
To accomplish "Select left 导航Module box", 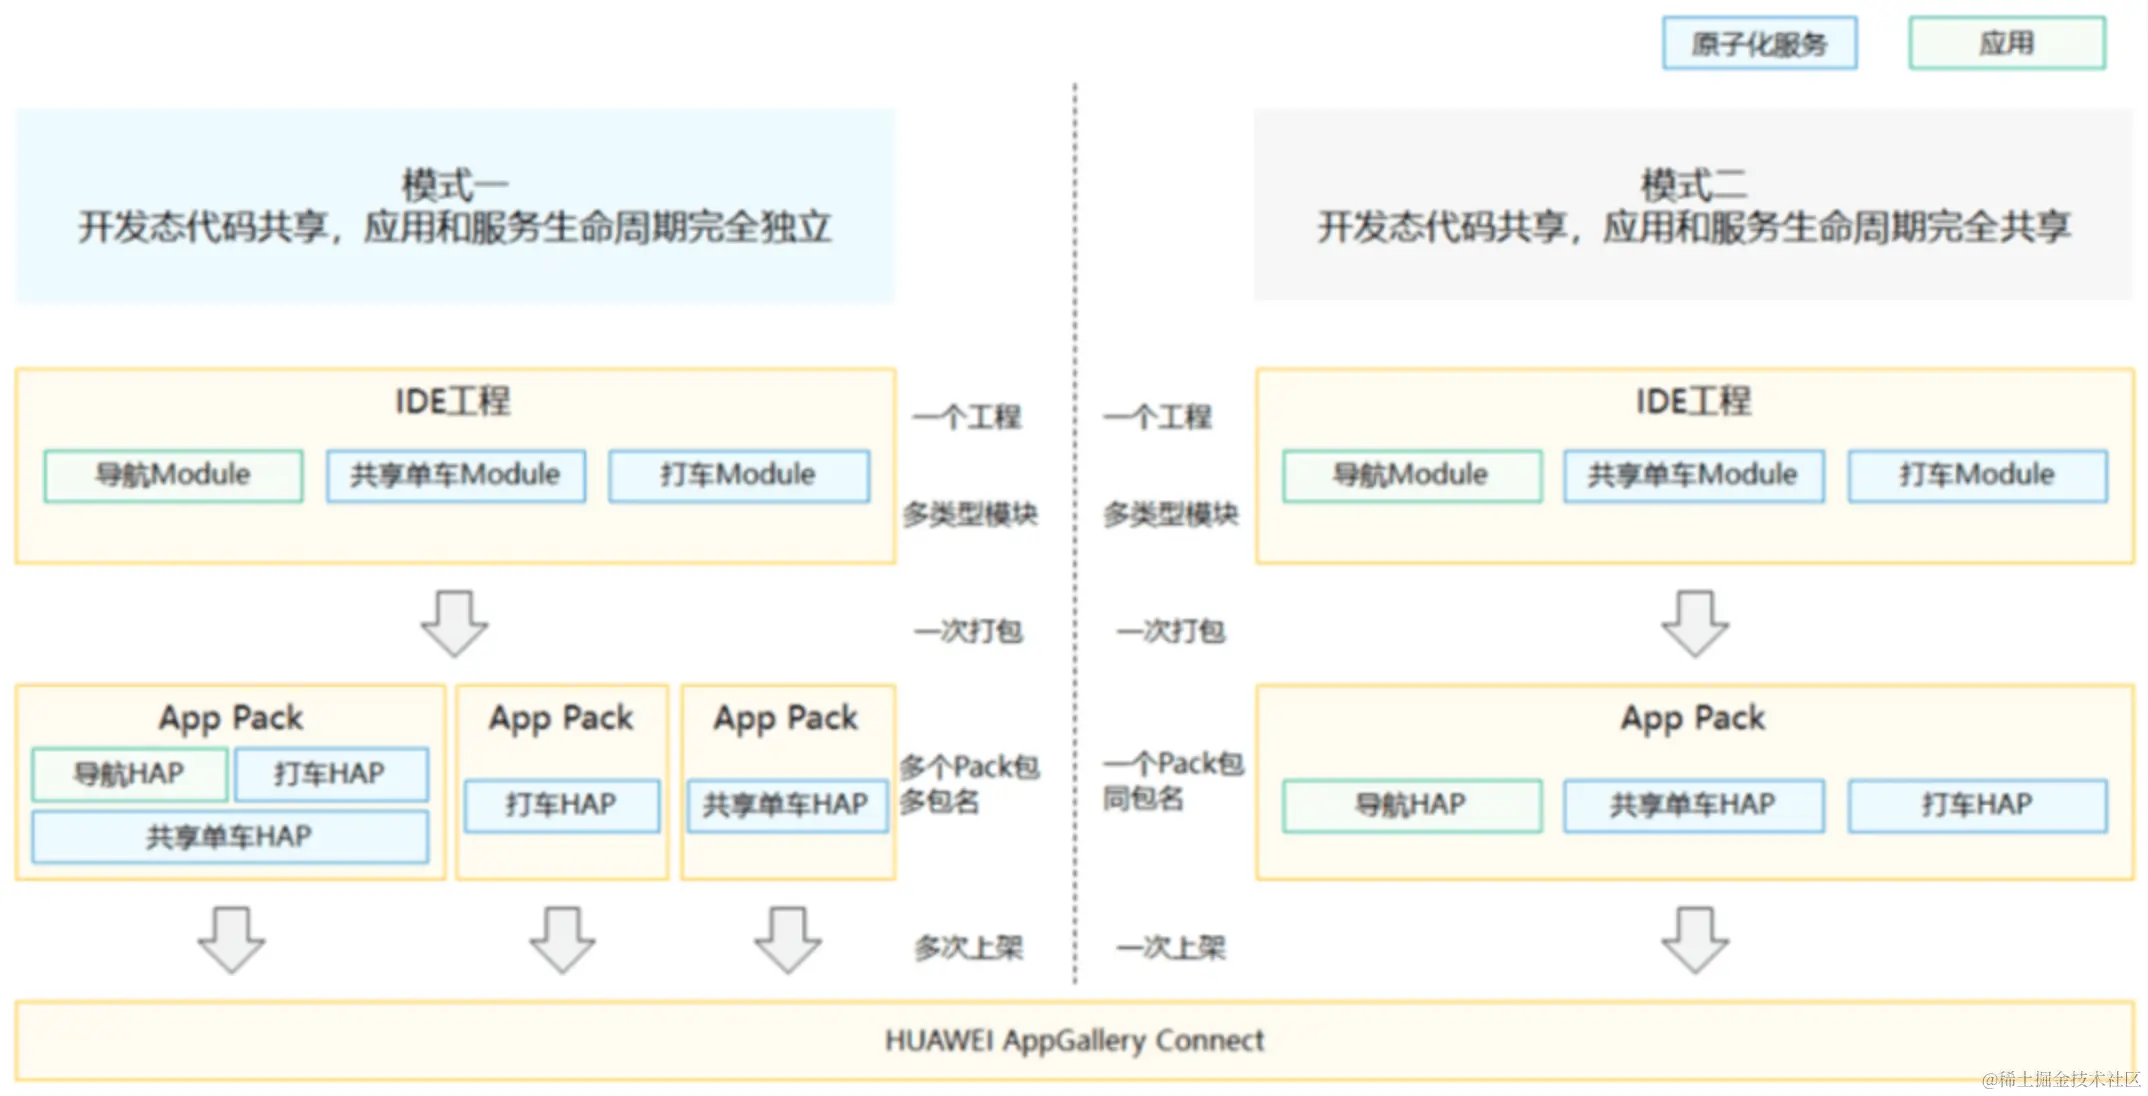I will [173, 475].
